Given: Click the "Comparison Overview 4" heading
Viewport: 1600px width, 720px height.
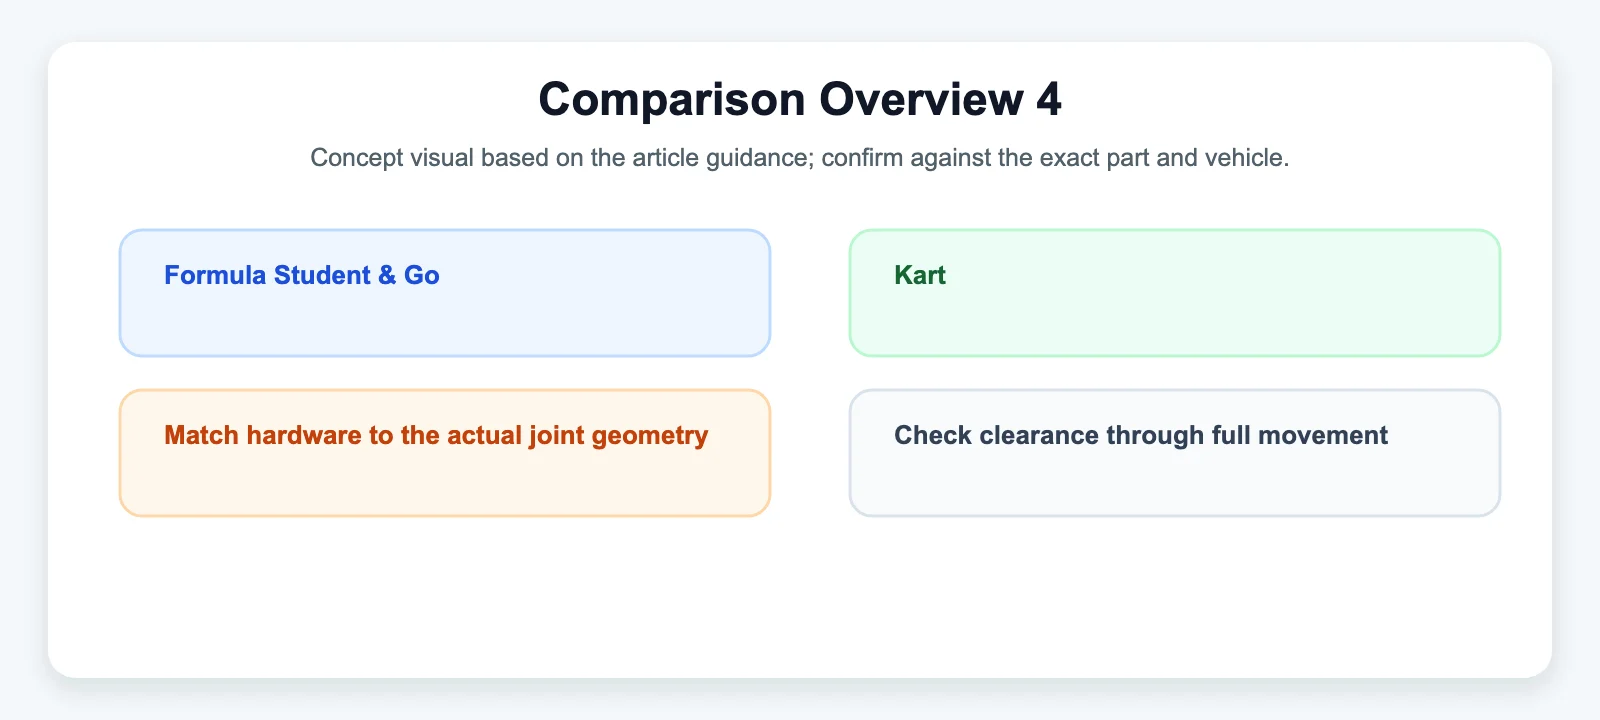Looking at the screenshot, I should [x=800, y=99].
